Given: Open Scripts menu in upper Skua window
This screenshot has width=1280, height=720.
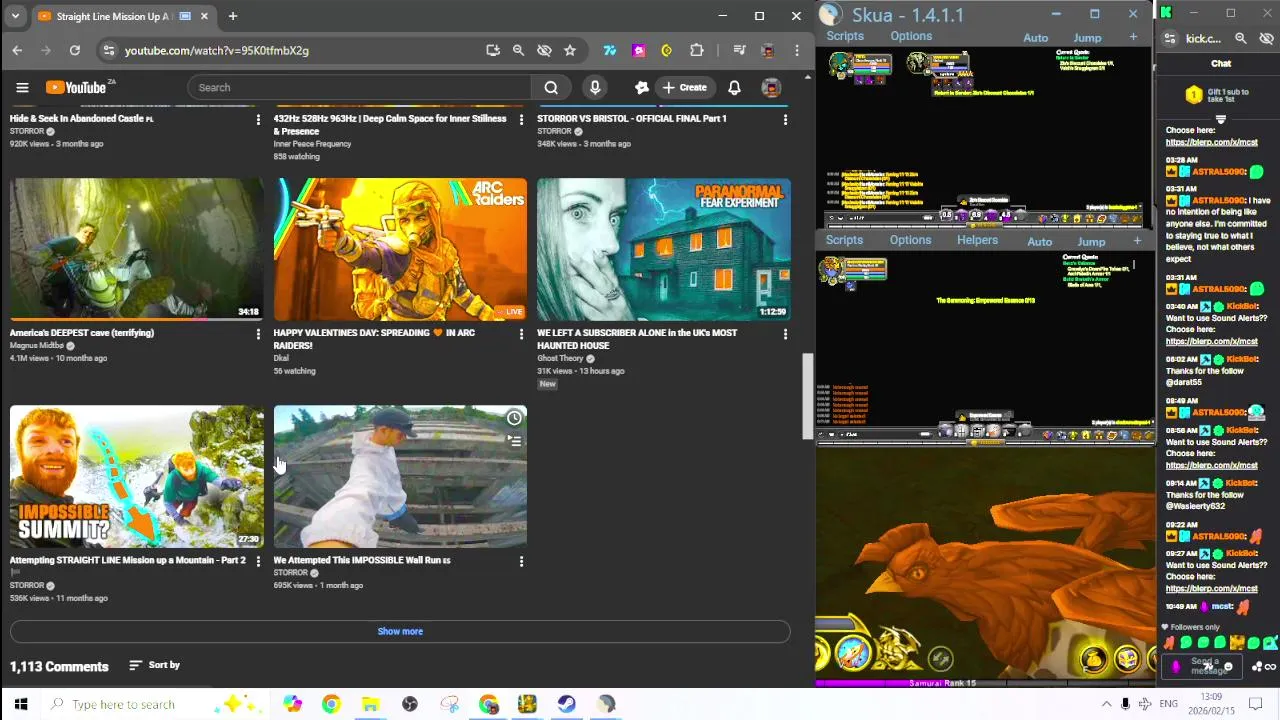Looking at the screenshot, I should pyautogui.click(x=845, y=36).
